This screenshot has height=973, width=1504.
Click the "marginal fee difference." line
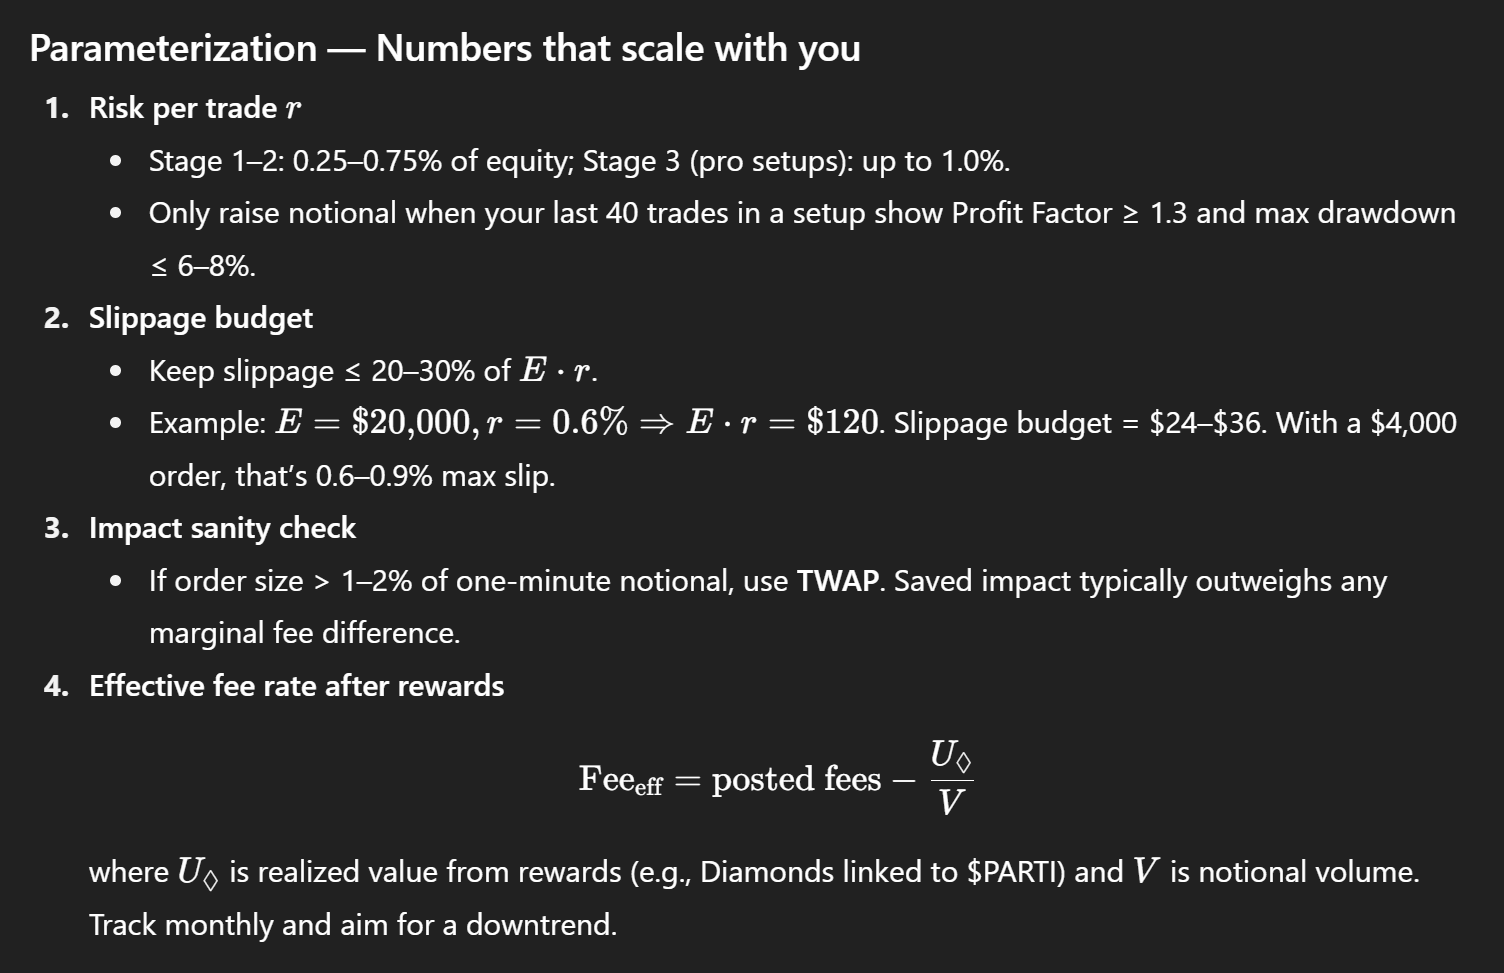point(304,633)
